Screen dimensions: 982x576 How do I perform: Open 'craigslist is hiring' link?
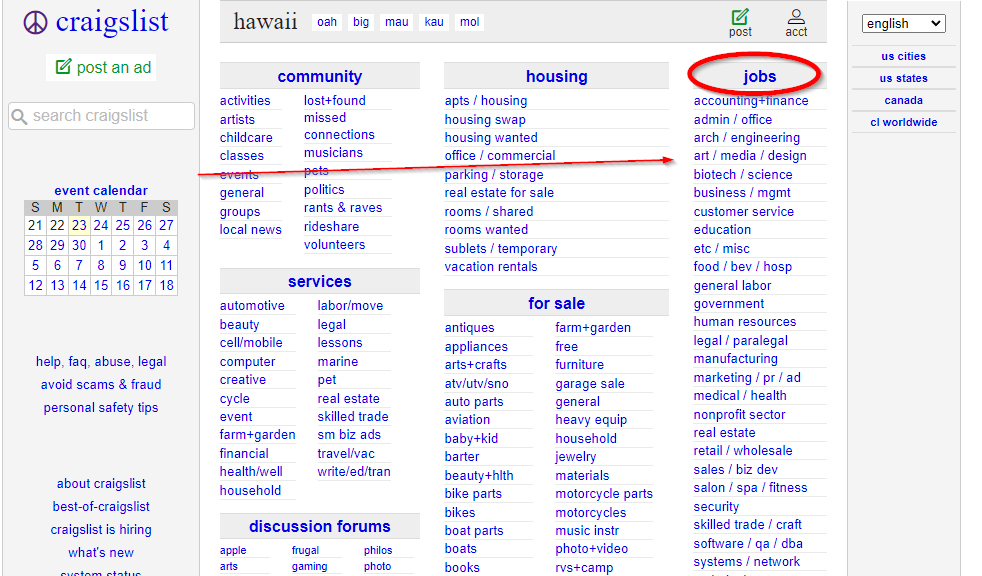pos(101,530)
